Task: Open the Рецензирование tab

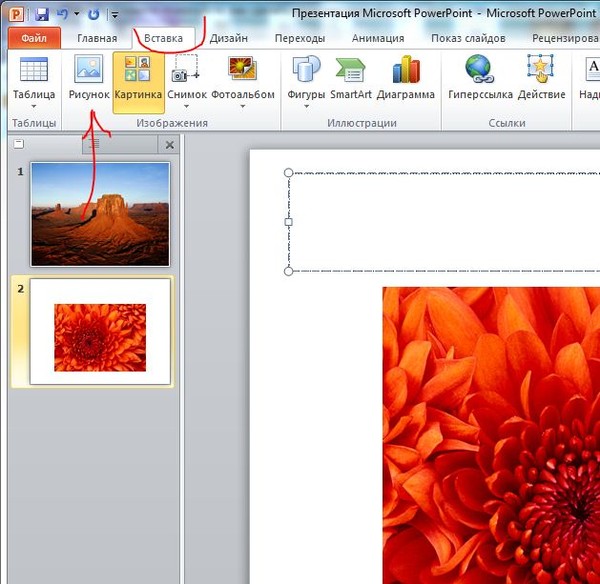Action: coord(565,38)
